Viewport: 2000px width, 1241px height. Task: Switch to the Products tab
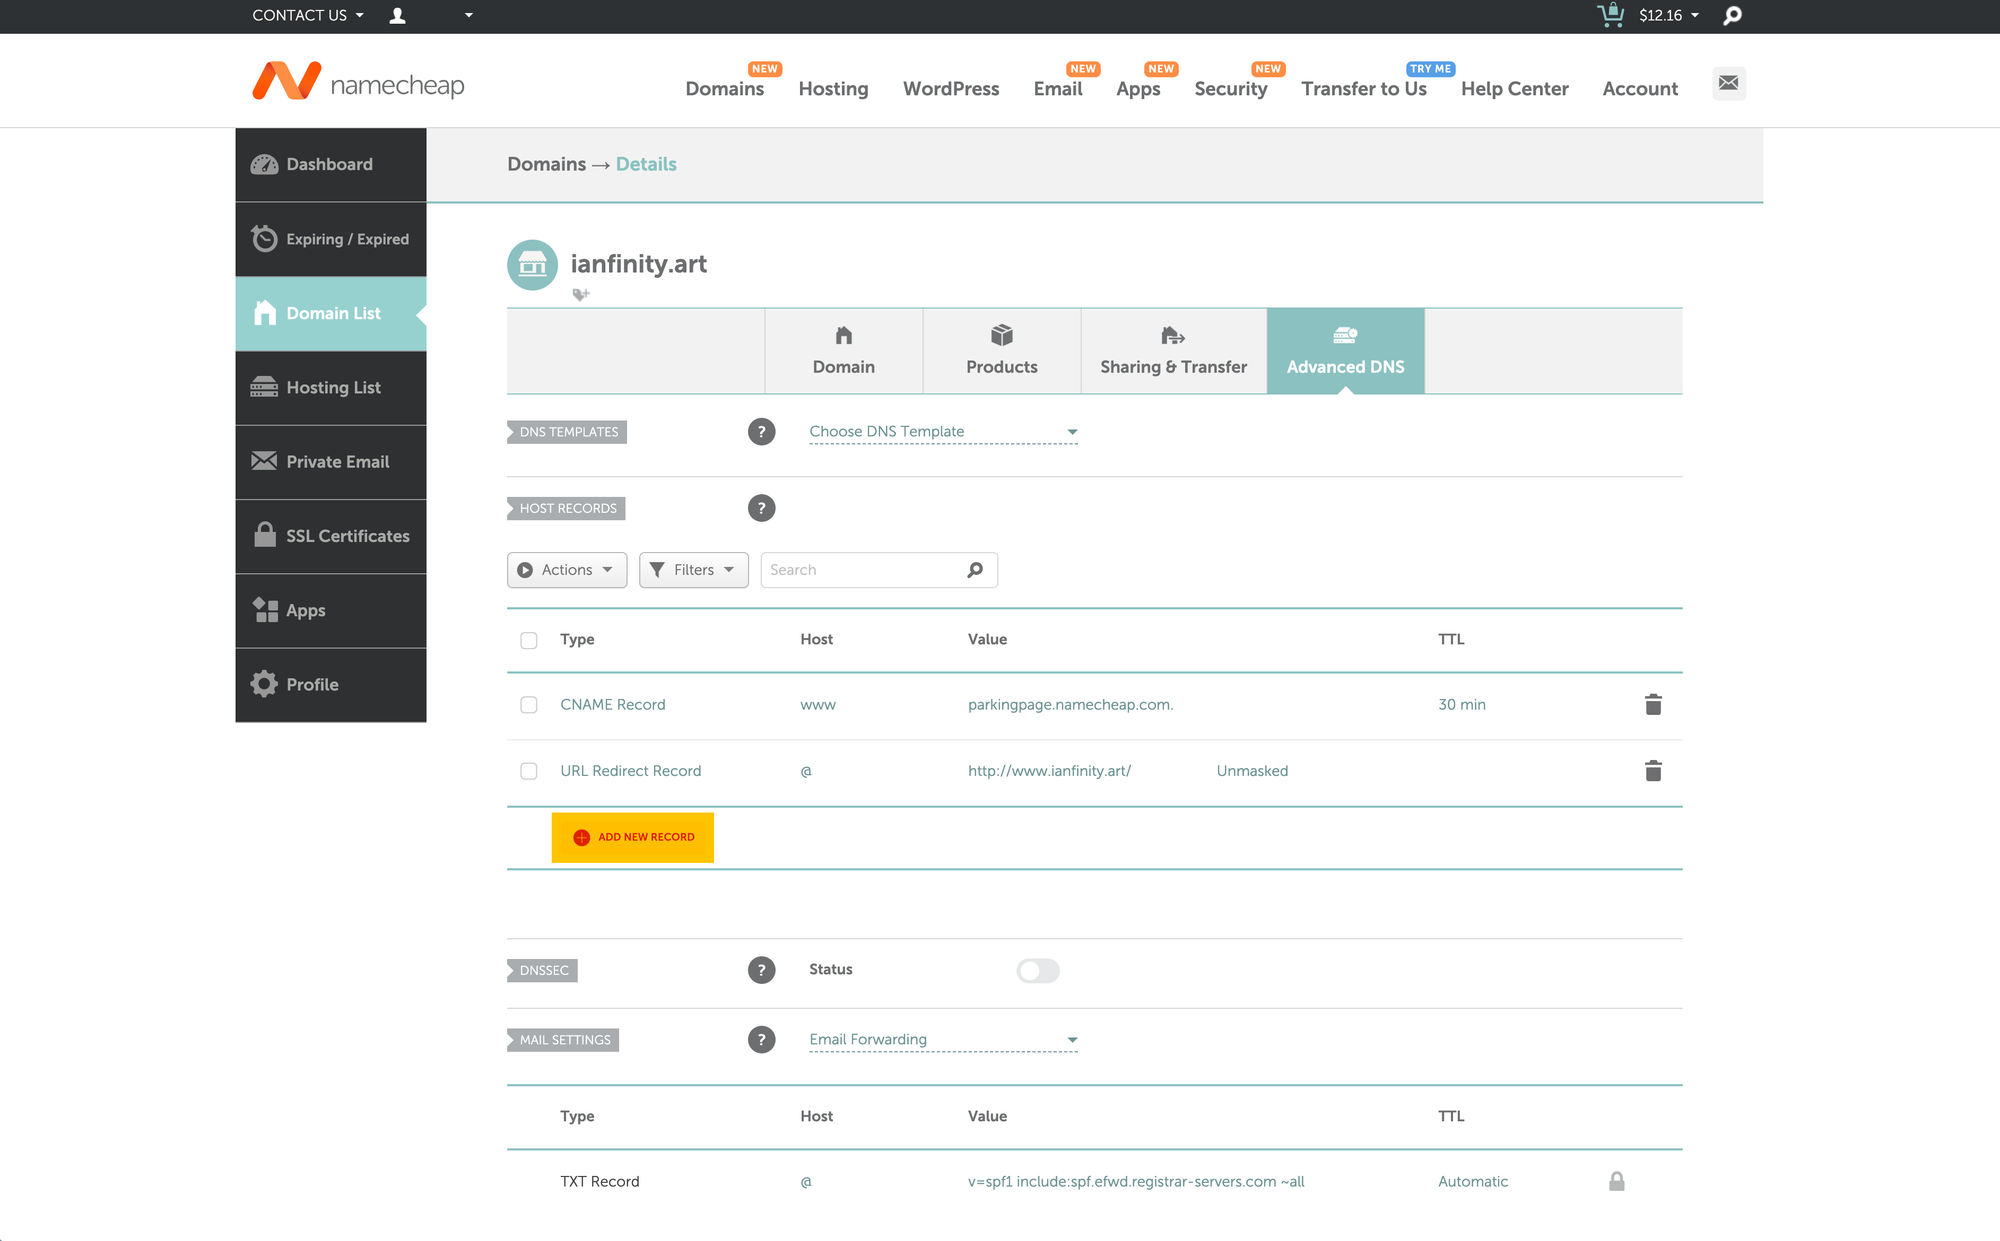tap(1002, 351)
